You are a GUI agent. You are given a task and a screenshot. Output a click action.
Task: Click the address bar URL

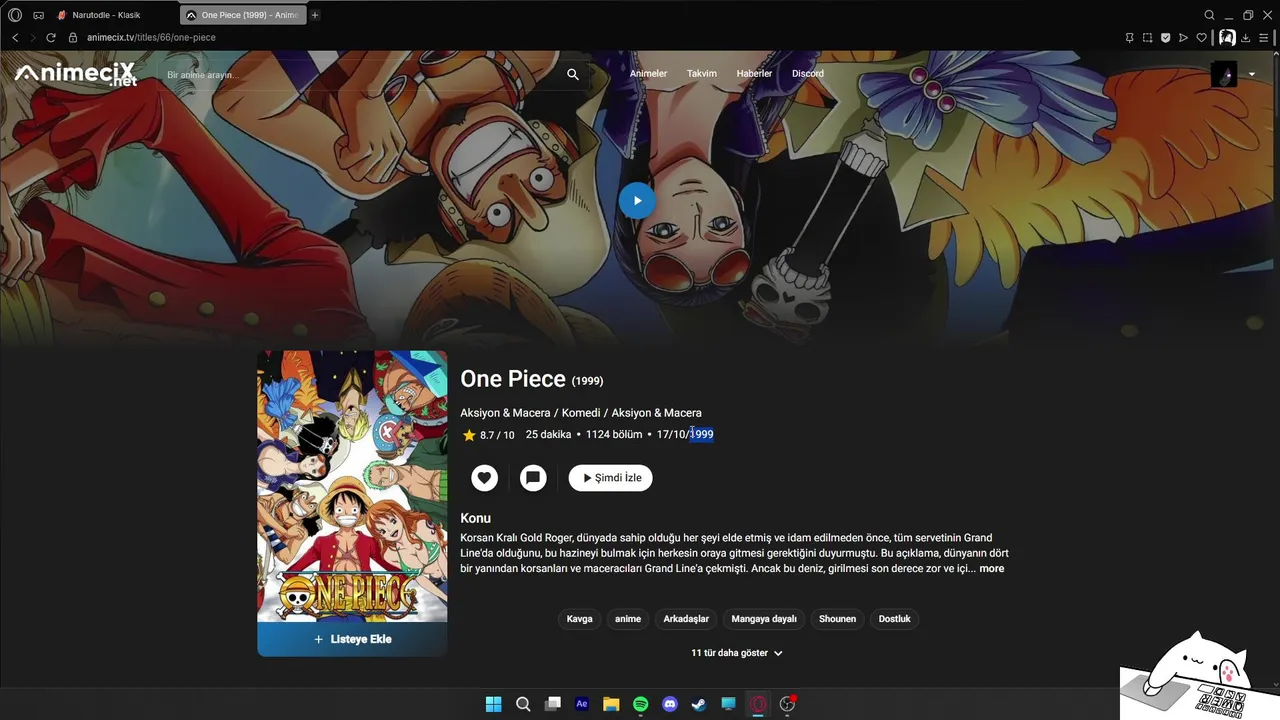151,37
